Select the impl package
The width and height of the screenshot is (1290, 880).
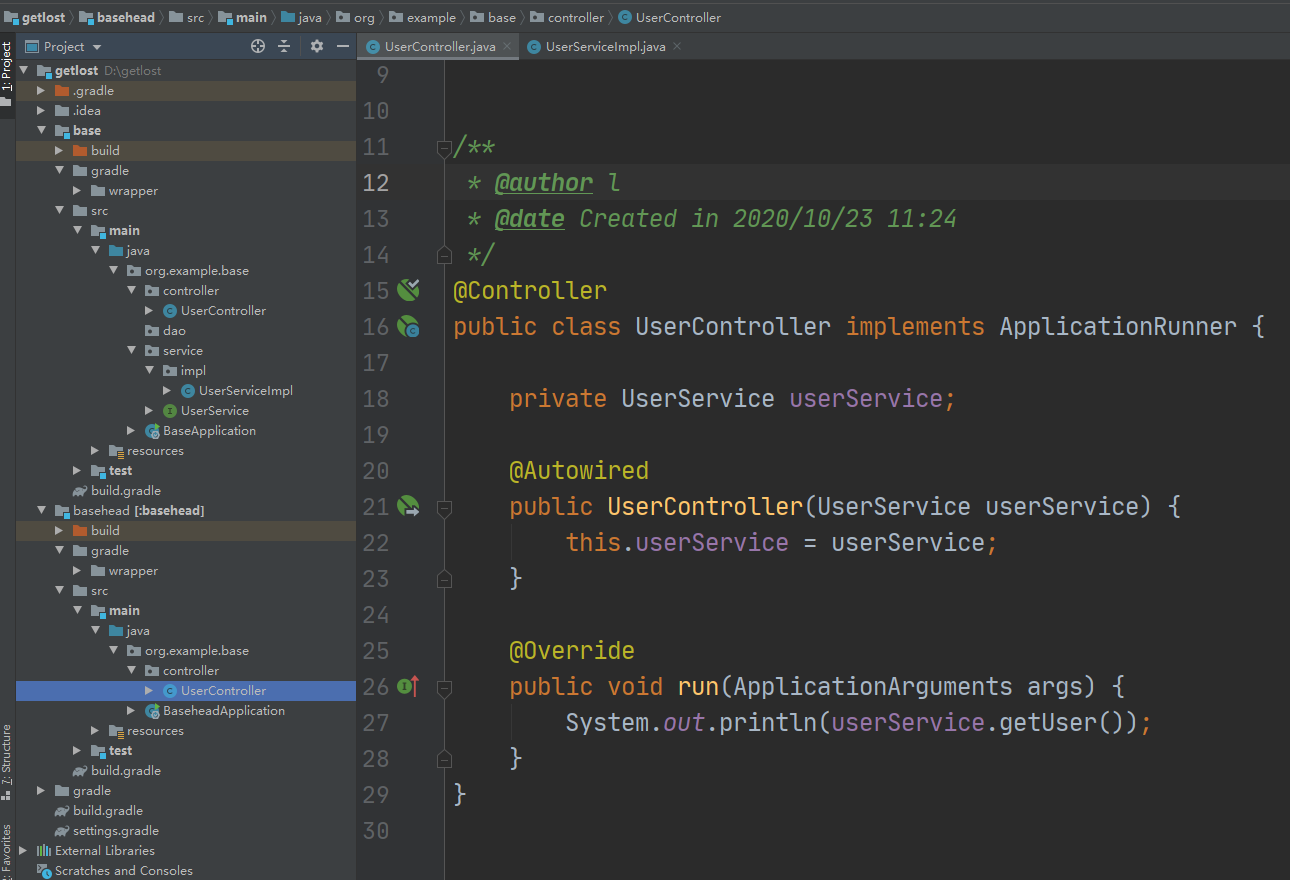[193, 371]
